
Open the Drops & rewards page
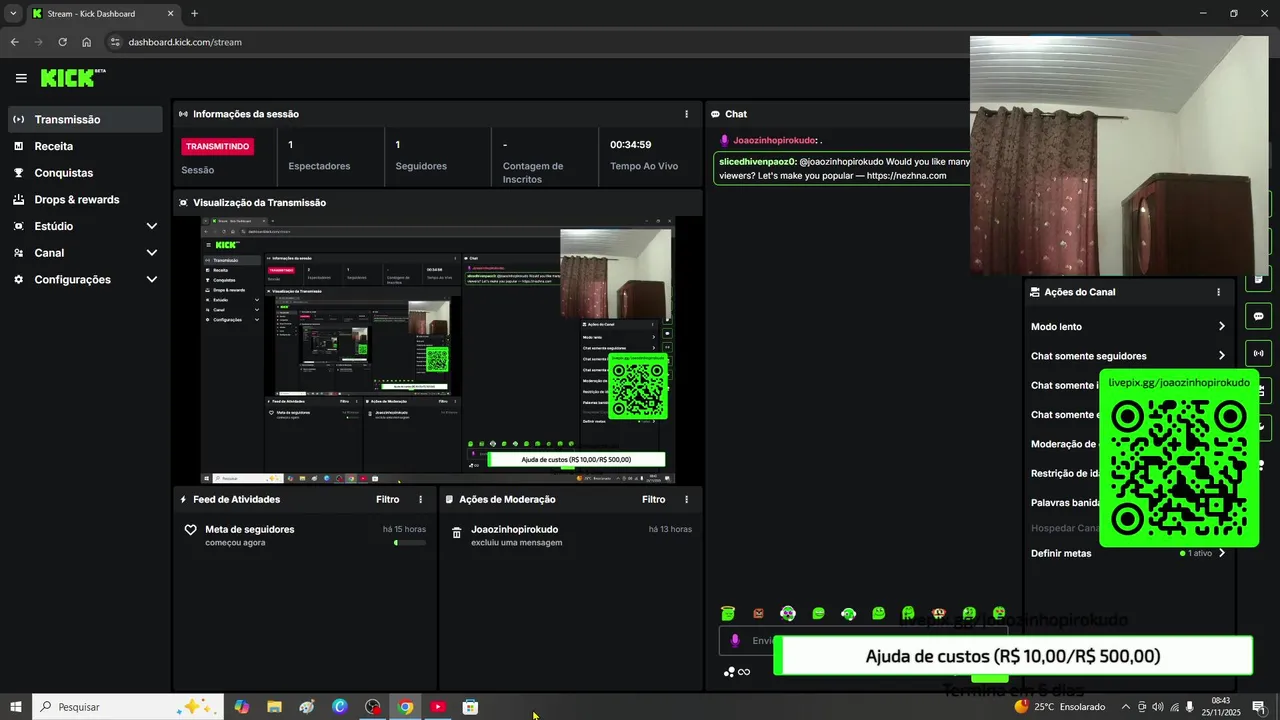pos(85,199)
